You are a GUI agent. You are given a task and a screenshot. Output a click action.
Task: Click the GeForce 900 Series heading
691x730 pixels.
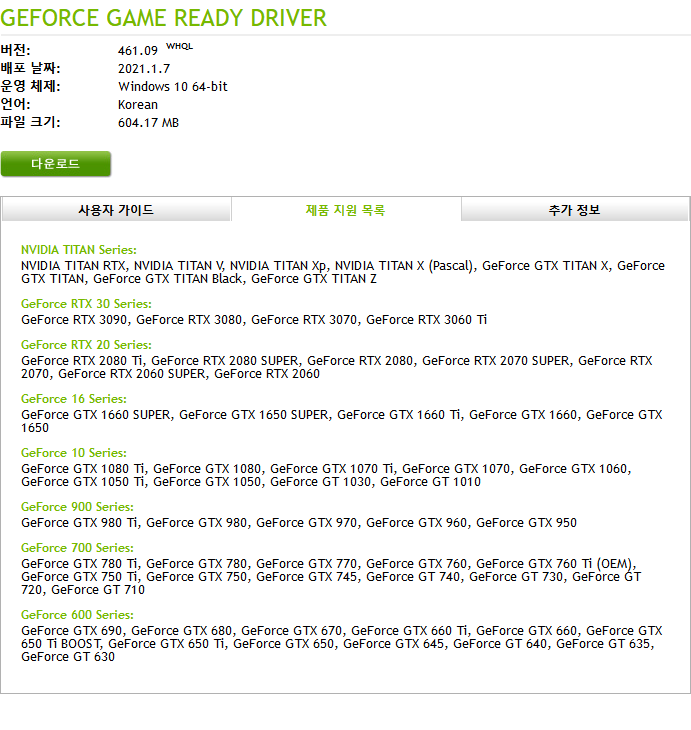pyautogui.click(x=77, y=507)
